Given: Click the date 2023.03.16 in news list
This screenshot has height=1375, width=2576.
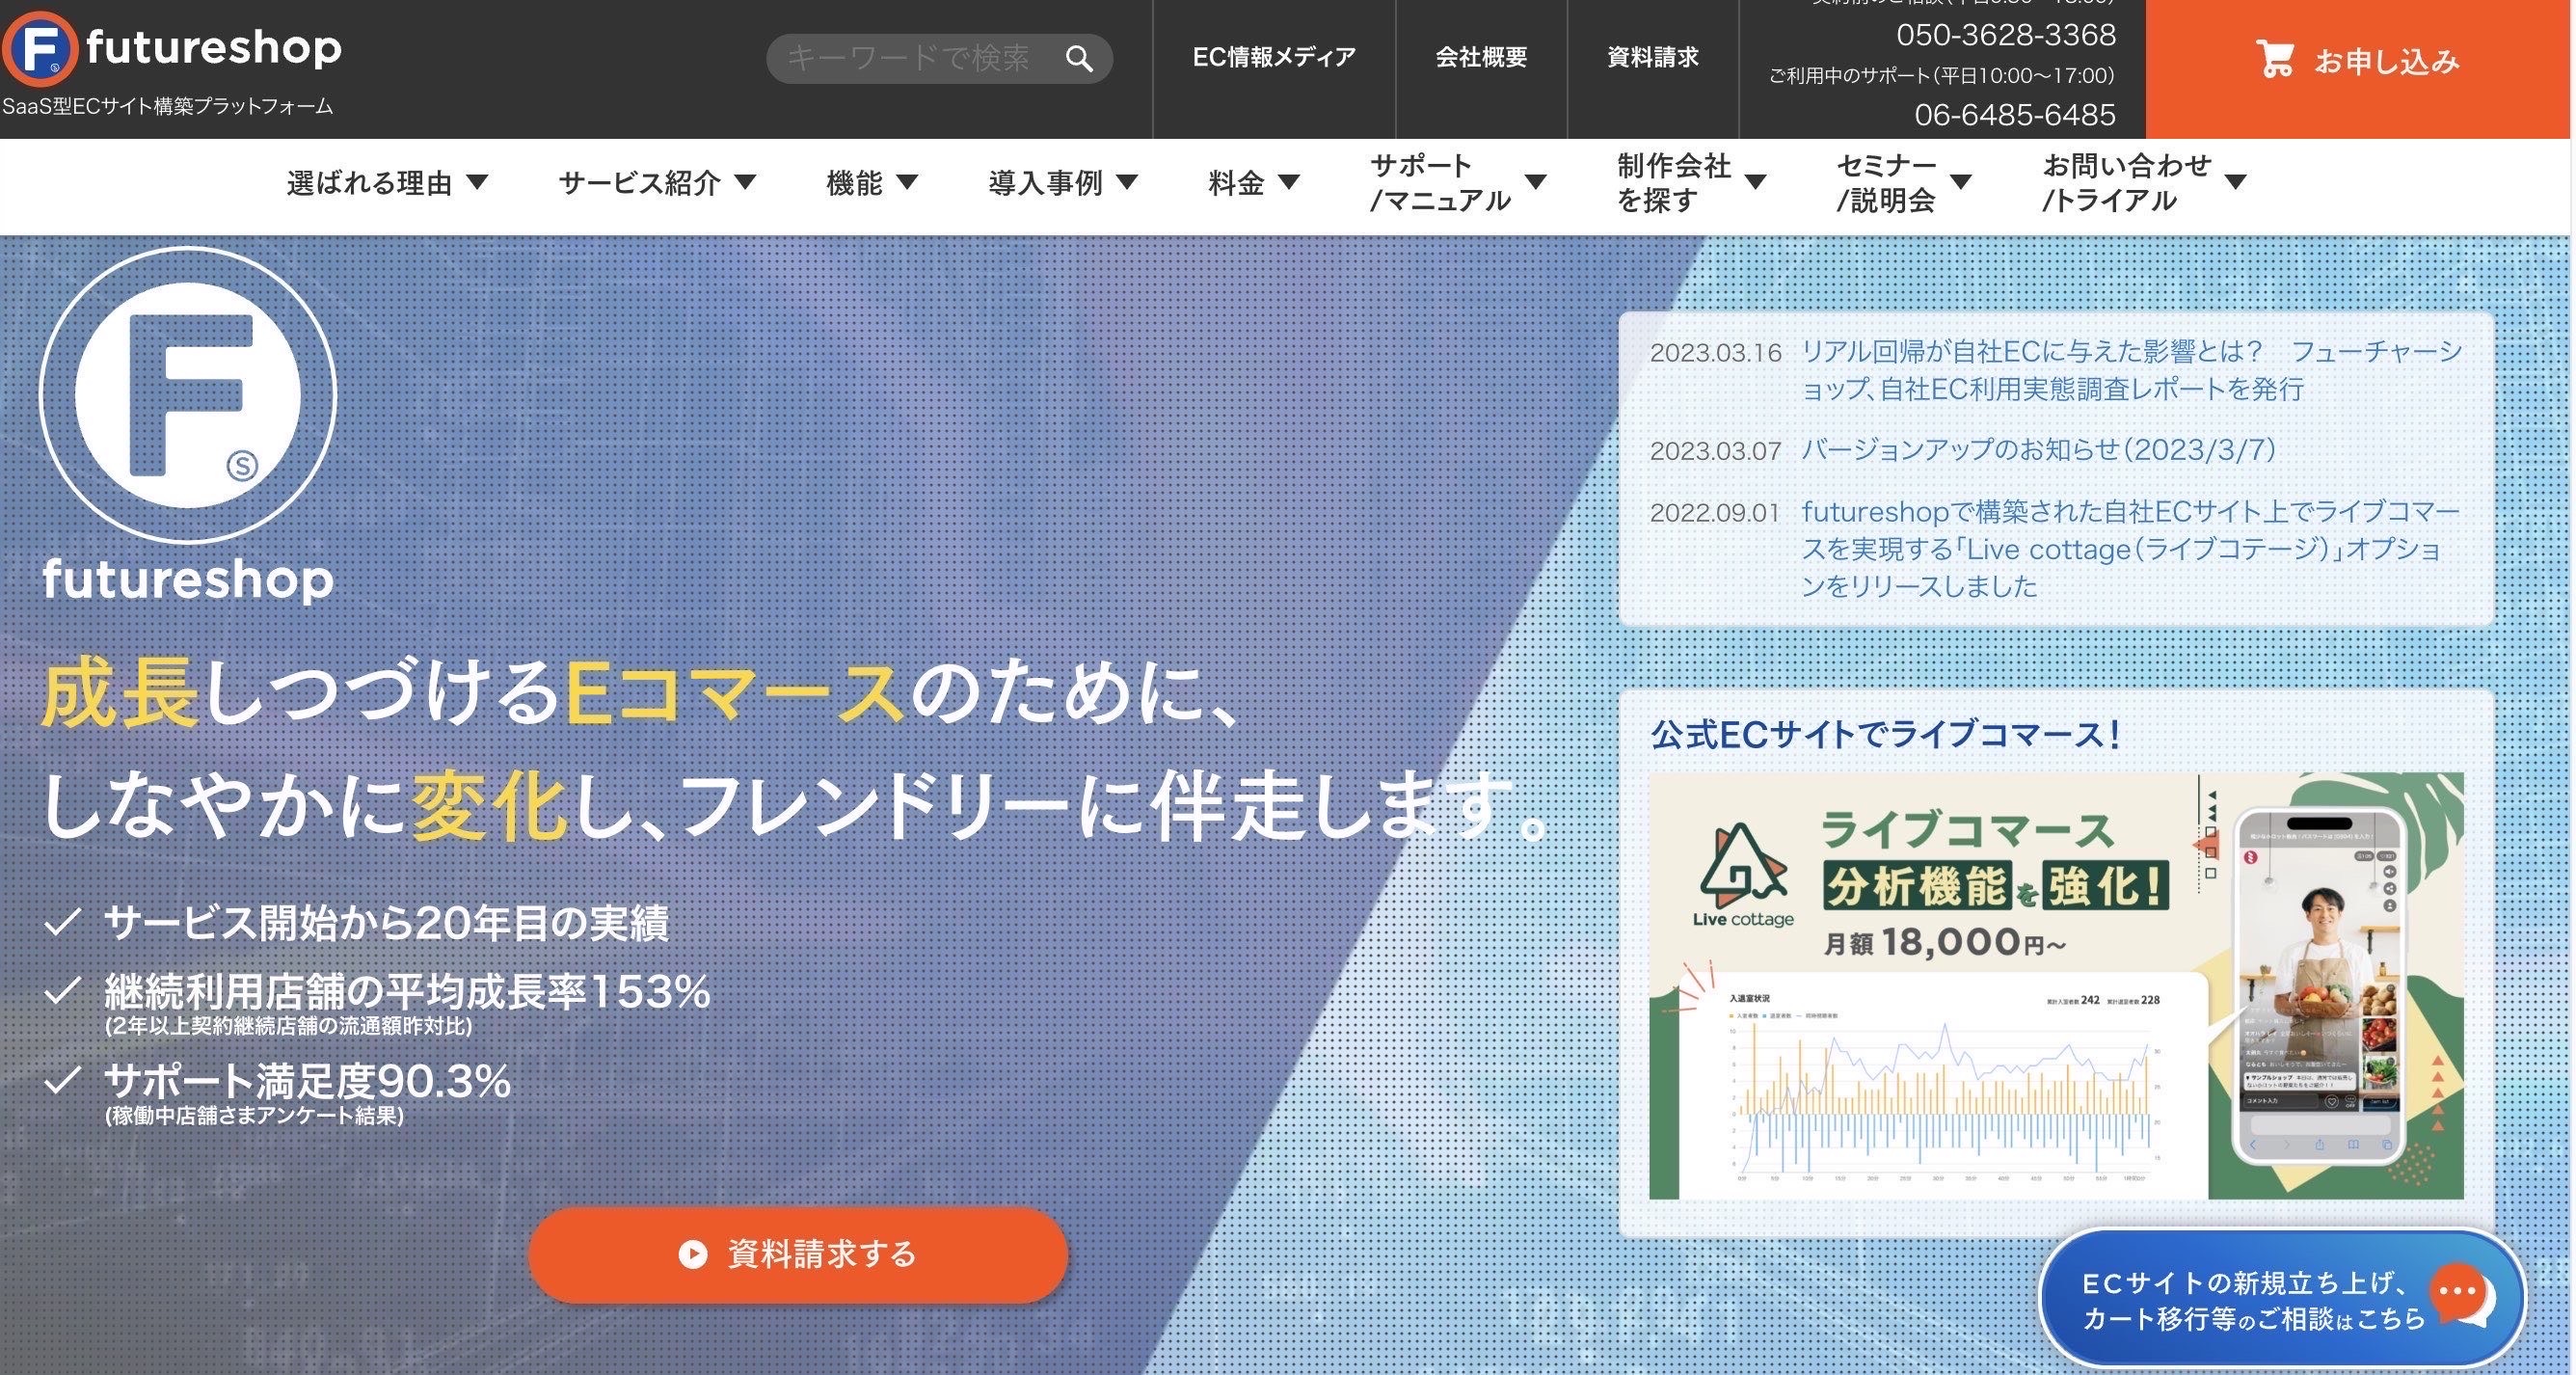Looking at the screenshot, I should tap(1715, 353).
